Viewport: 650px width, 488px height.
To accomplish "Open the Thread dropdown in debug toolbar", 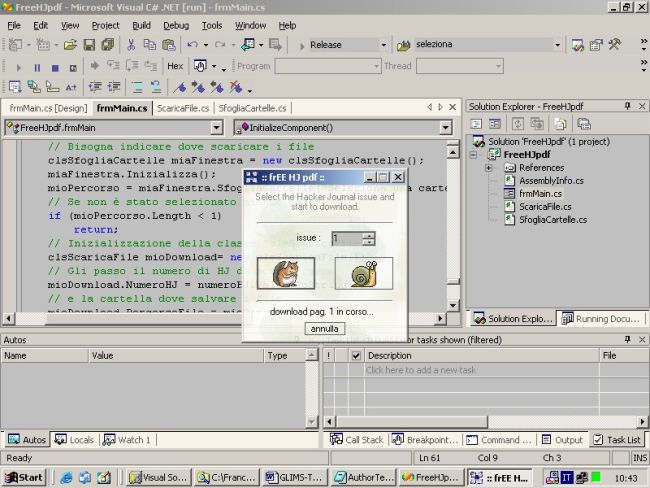I will (498, 66).
